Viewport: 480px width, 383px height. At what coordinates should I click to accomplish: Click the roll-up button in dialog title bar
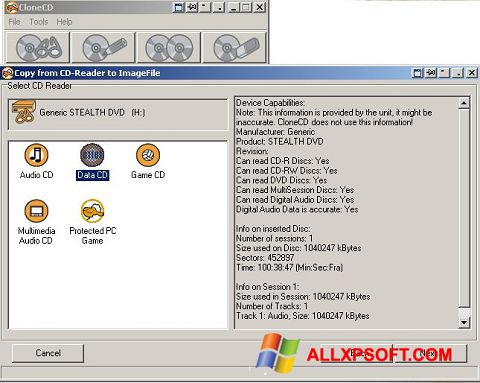pos(444,73)
